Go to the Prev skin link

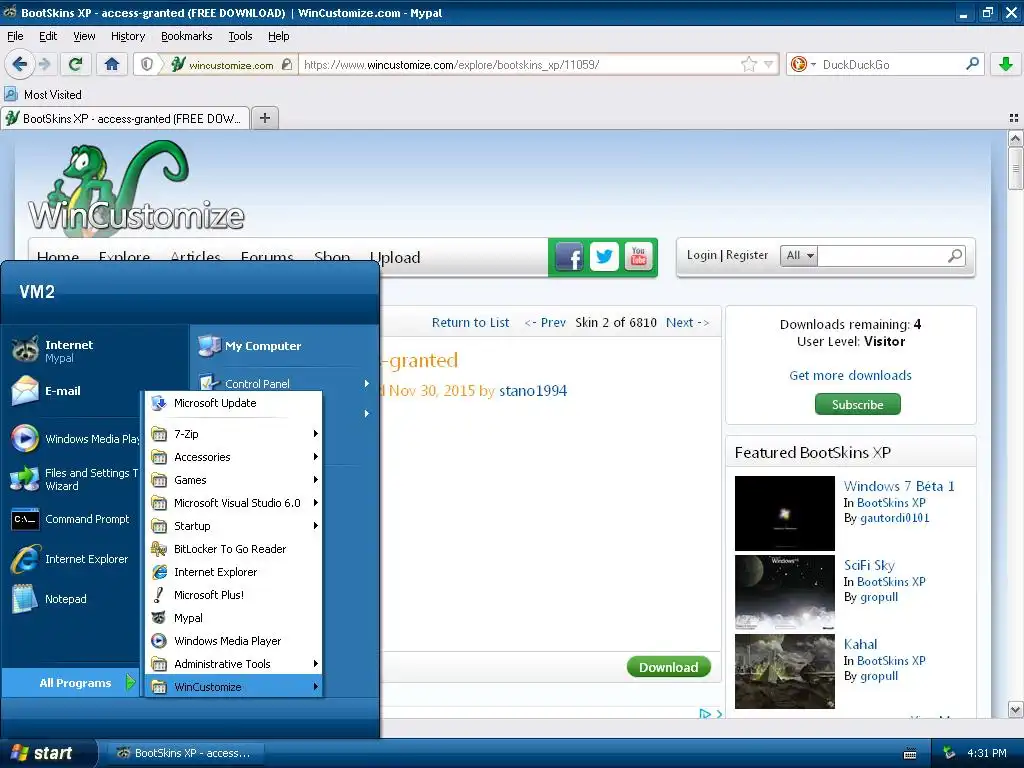click(545, 323)
